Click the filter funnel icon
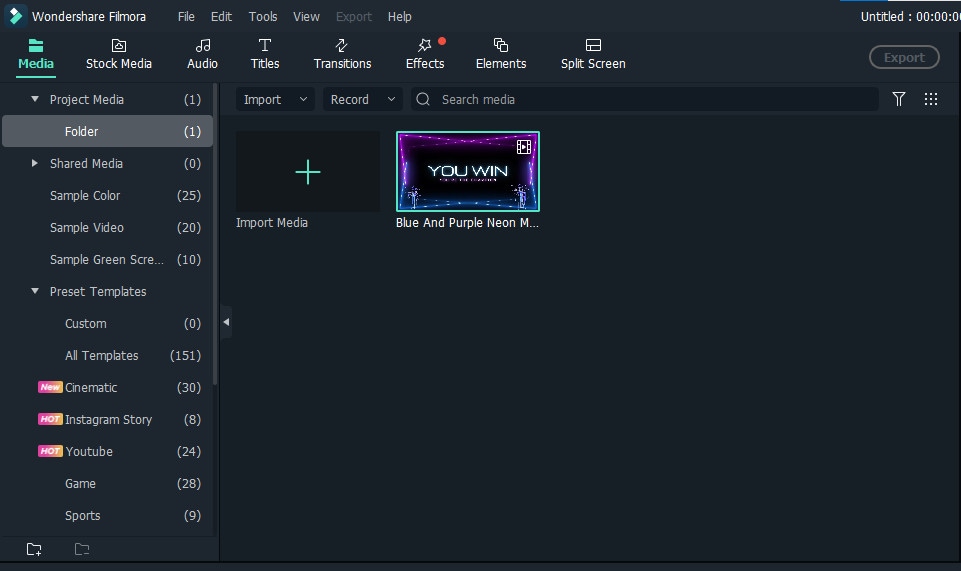This screenshot has height=571, width=961. coord(898,99)
